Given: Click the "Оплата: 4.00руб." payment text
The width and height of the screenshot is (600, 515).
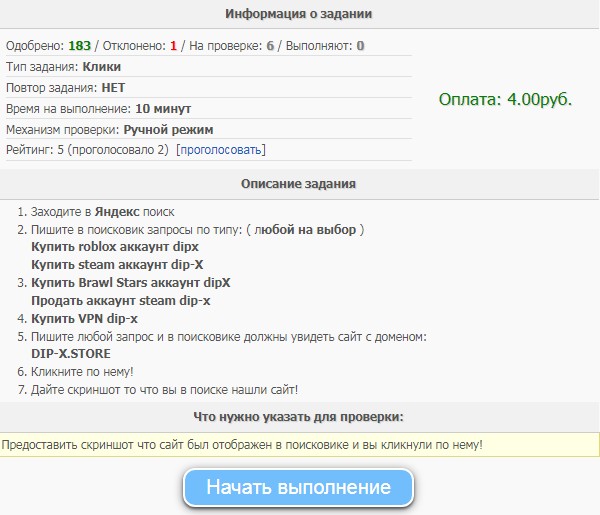Looking at the screenshot, I should pyautogui.click(x=505, y=100).
